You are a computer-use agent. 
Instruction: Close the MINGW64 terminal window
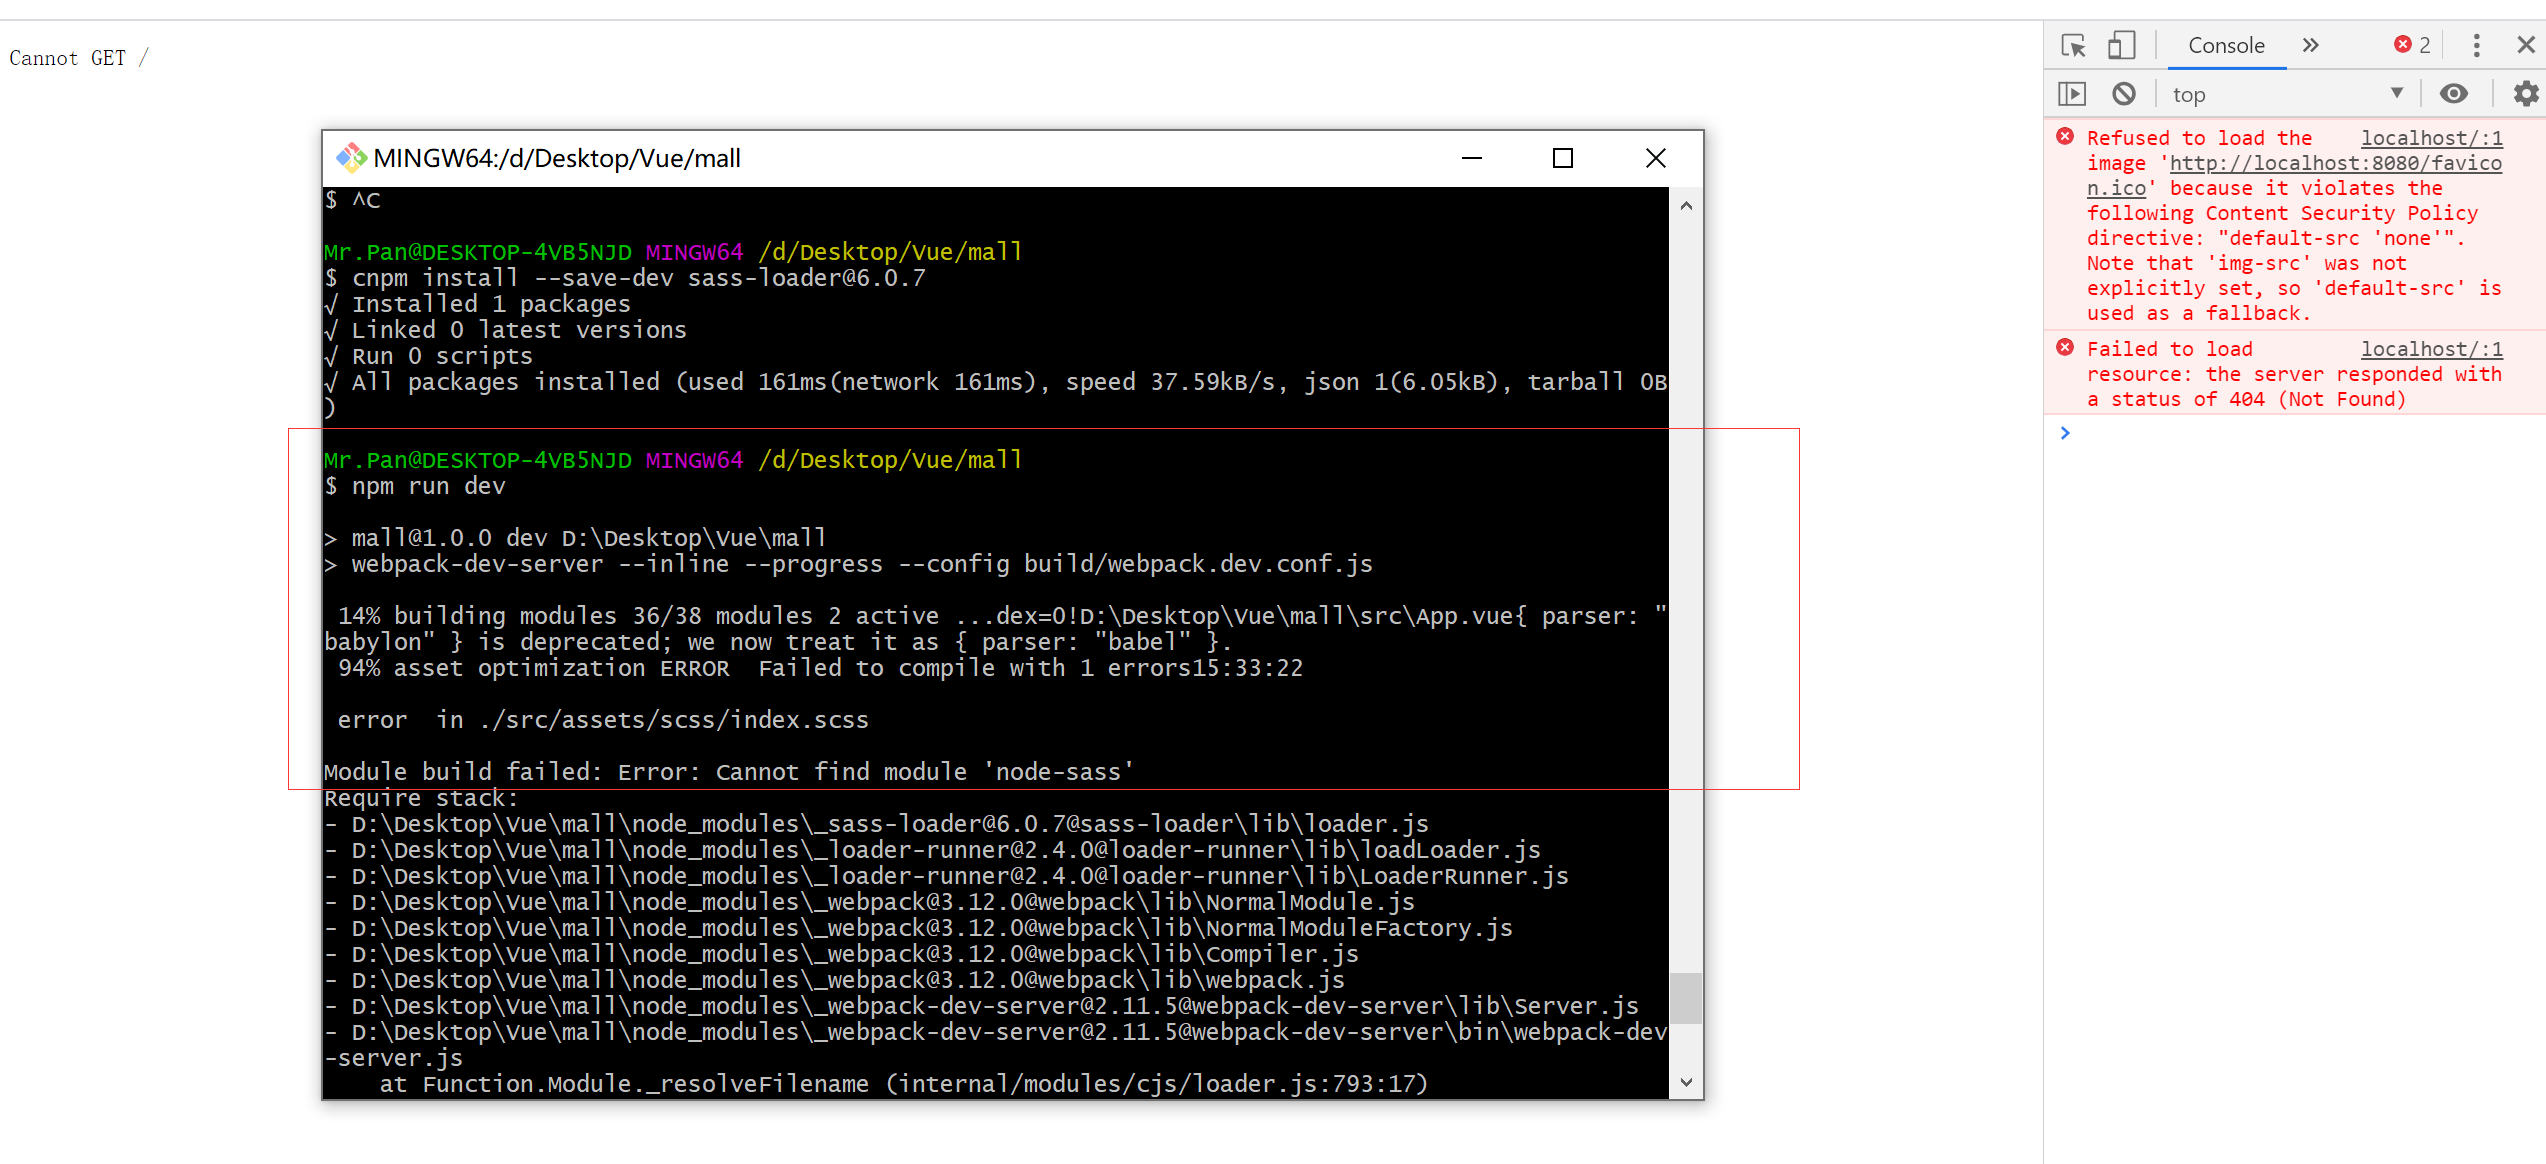click(1656, 158)
